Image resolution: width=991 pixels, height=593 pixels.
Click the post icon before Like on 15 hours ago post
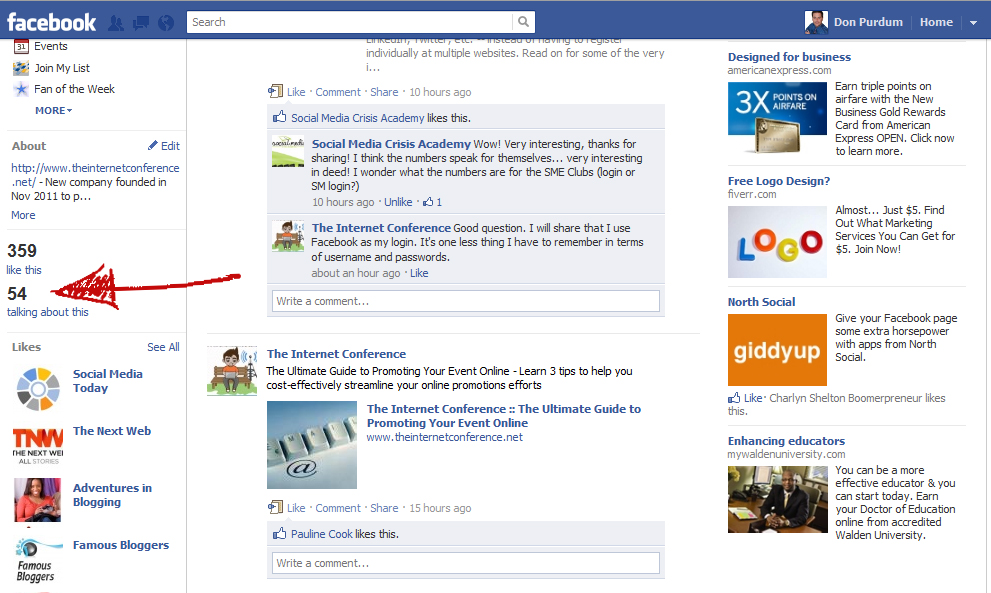275,507
